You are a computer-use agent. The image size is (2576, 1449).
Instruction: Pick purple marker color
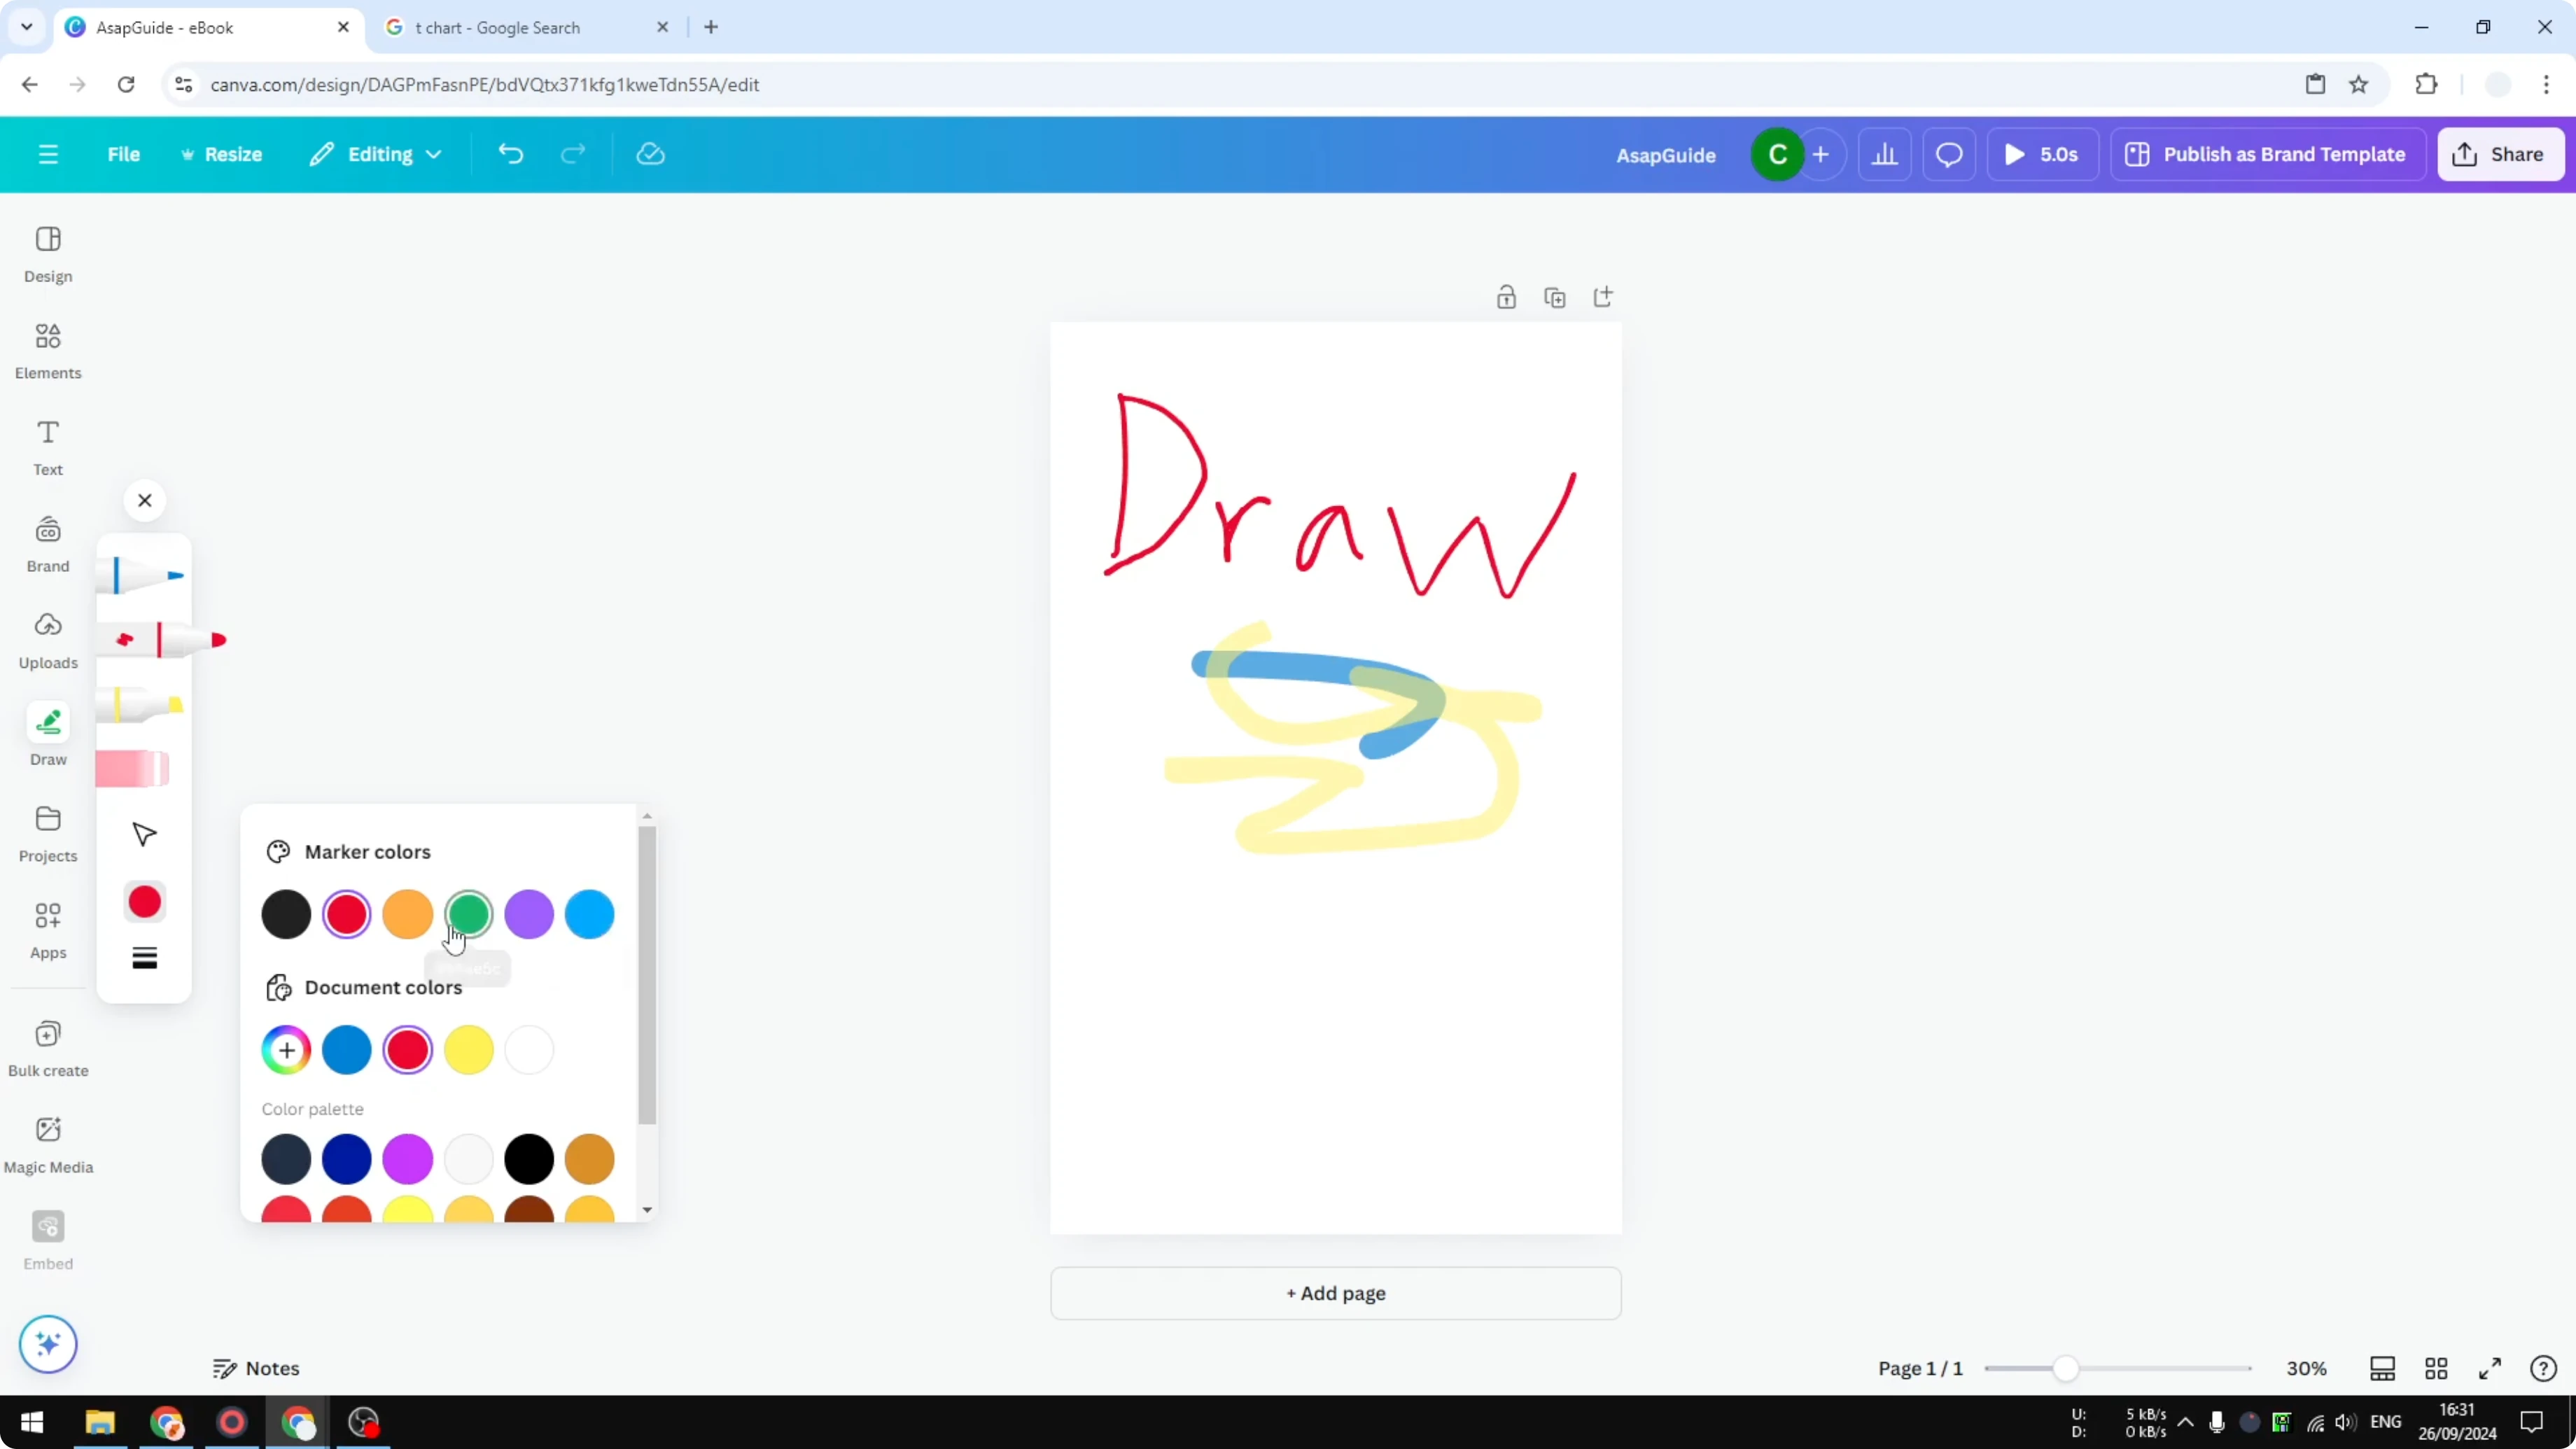(x=529, y=914)
